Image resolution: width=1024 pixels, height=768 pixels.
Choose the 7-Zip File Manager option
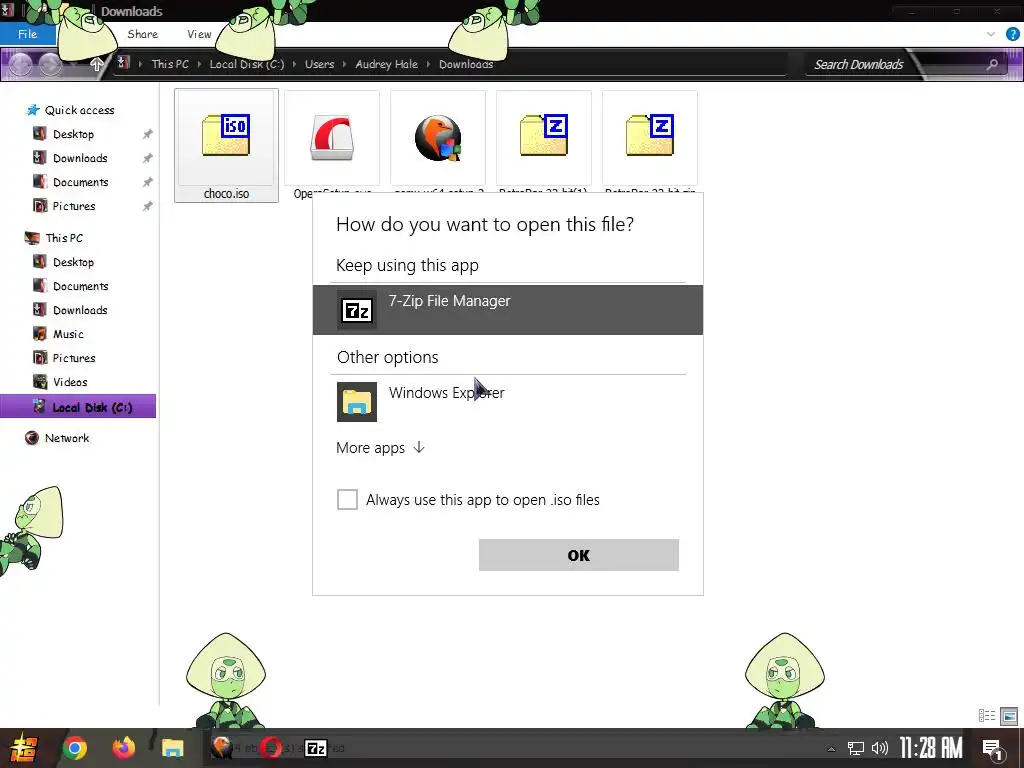(507, 310)
